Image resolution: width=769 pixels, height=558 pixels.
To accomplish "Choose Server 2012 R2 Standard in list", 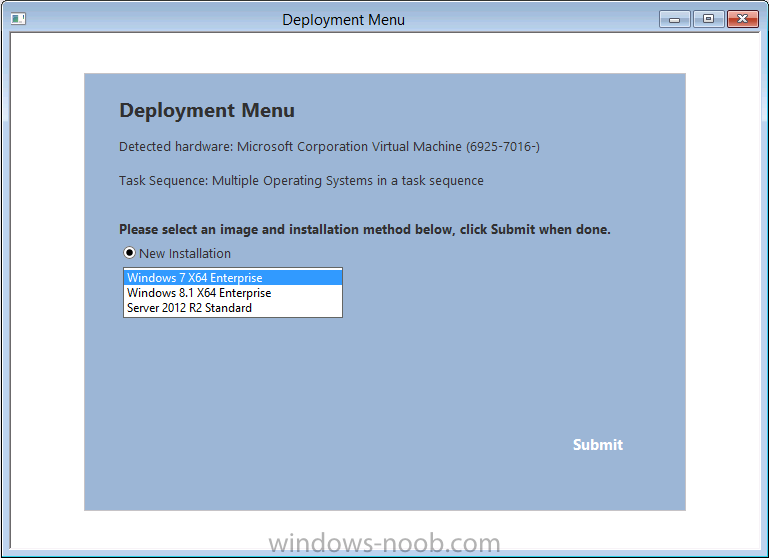I will pyautogui.click(x=233, y=308).
